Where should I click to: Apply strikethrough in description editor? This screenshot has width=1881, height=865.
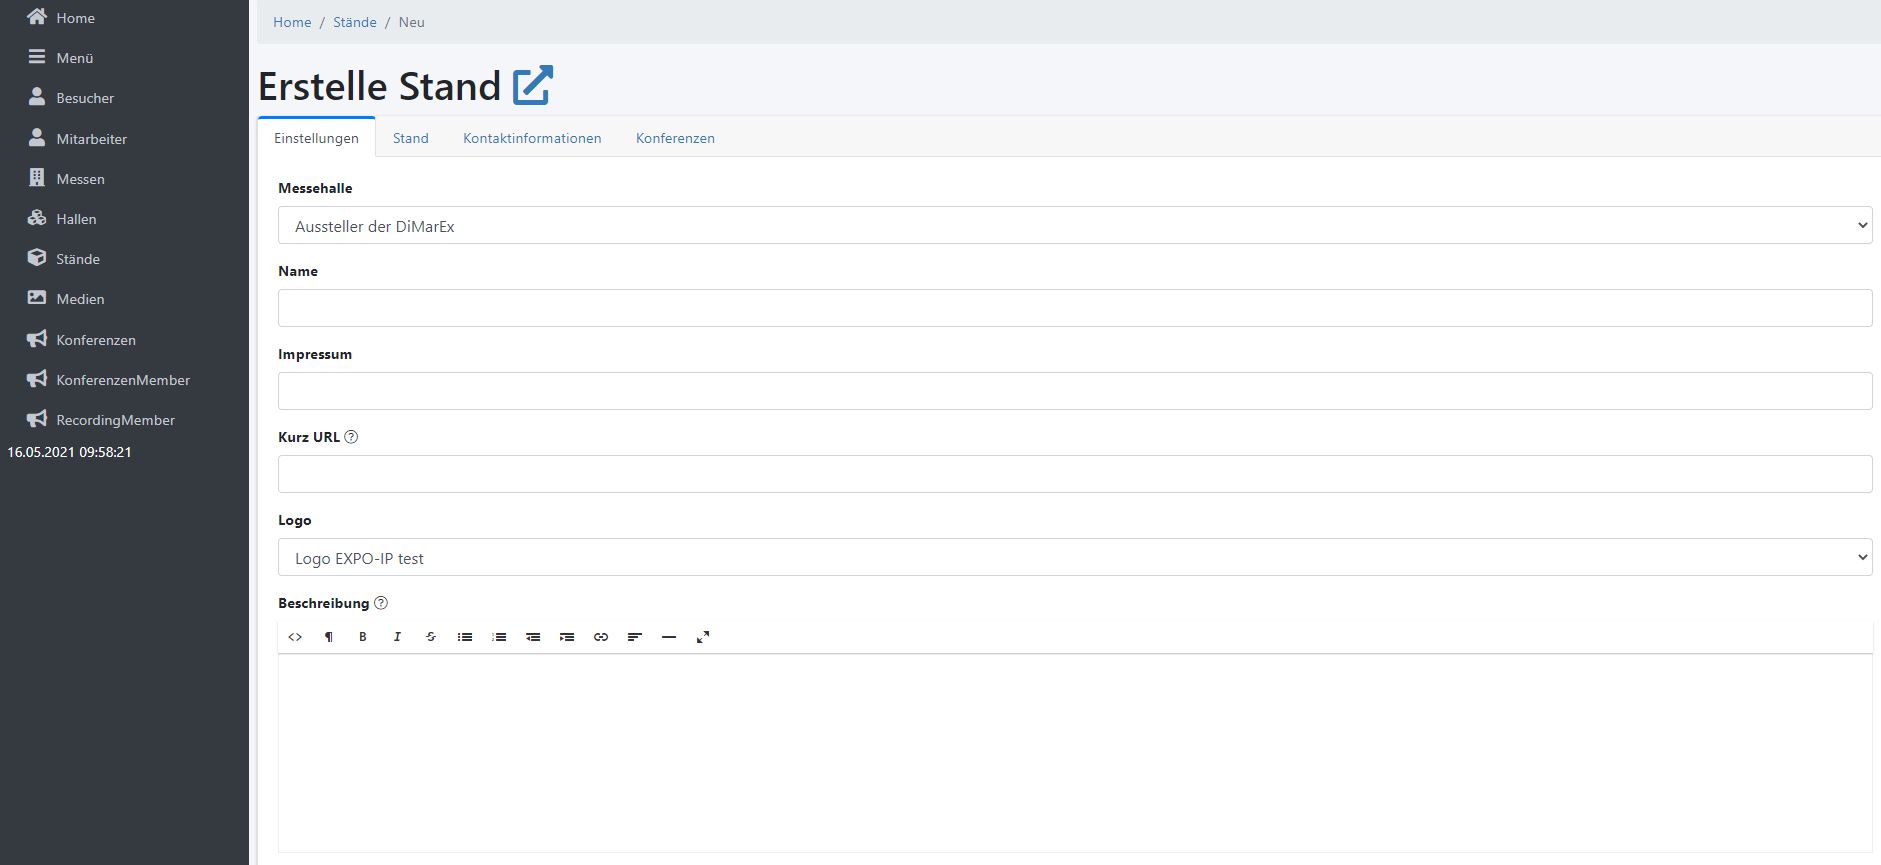431,637
